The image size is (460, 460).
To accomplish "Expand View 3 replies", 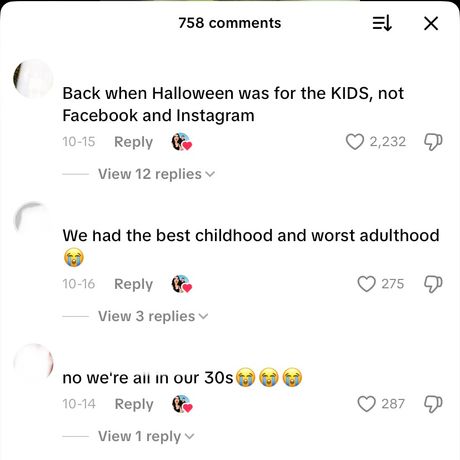I will point(153,316).
